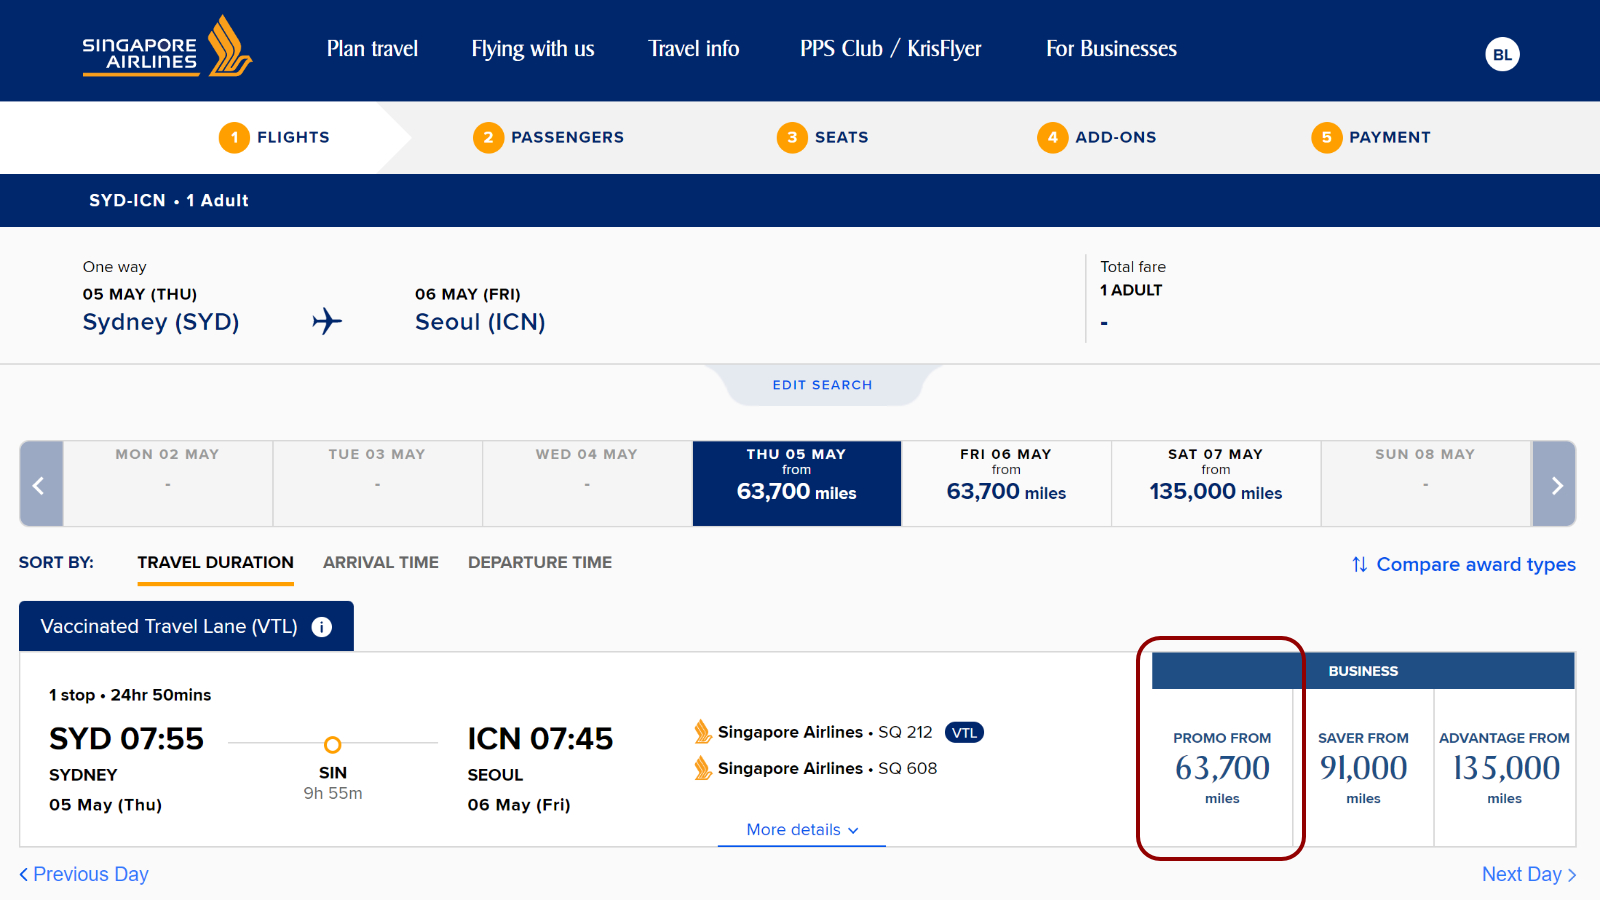
Task: Click Singapore Airlines SQ 608 text
Action: click(827, 768)
